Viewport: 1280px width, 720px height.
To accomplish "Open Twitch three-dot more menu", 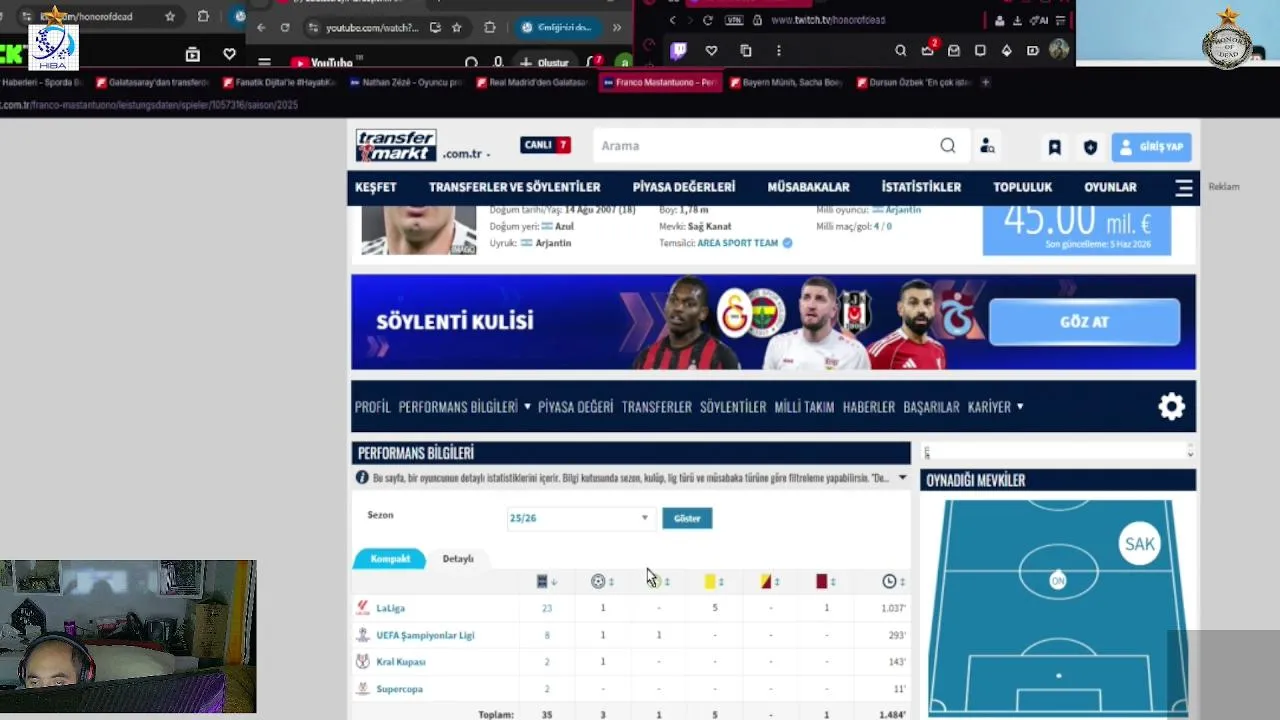I will [x=779, y=50].
